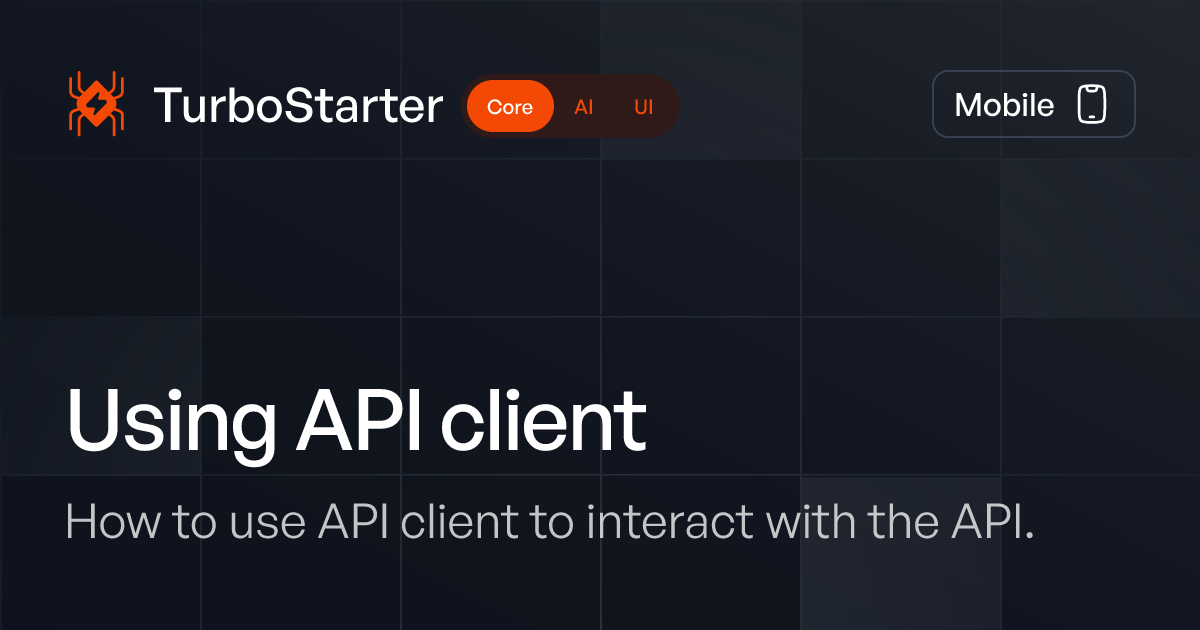Click the Using API client heading
1200x630 pixels.
[x=357, y=418]
